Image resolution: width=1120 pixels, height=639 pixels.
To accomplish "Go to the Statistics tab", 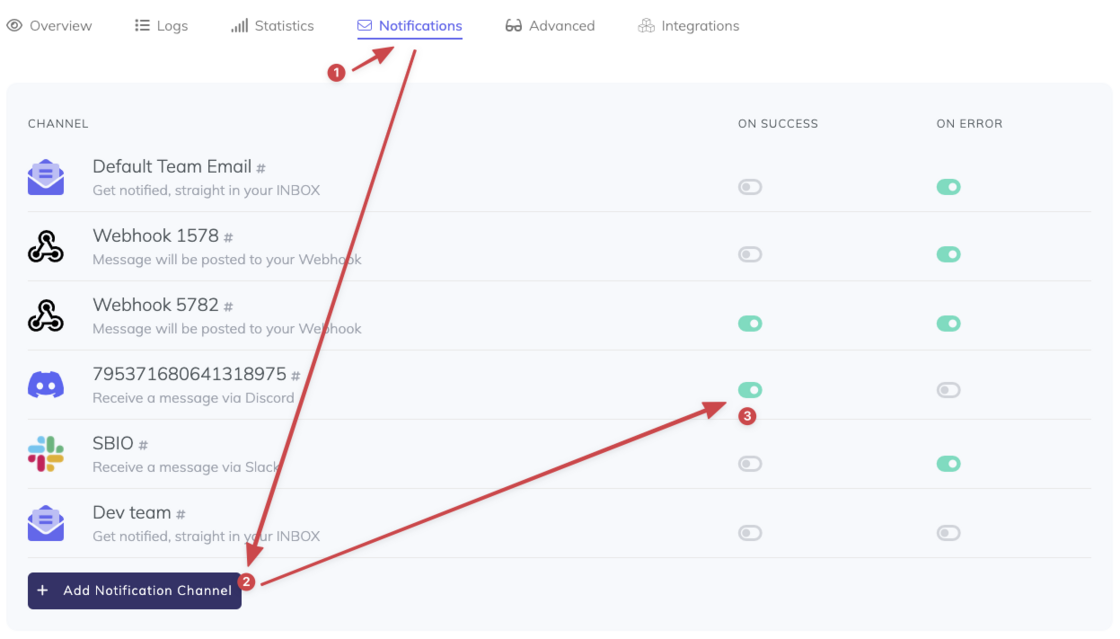I will (x=272, y=26).
